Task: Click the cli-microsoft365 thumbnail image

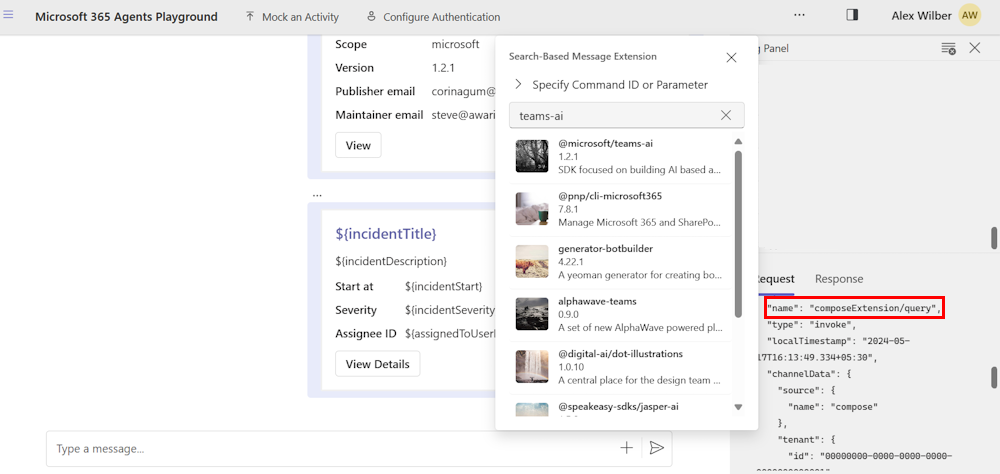Action: [532, 209]
